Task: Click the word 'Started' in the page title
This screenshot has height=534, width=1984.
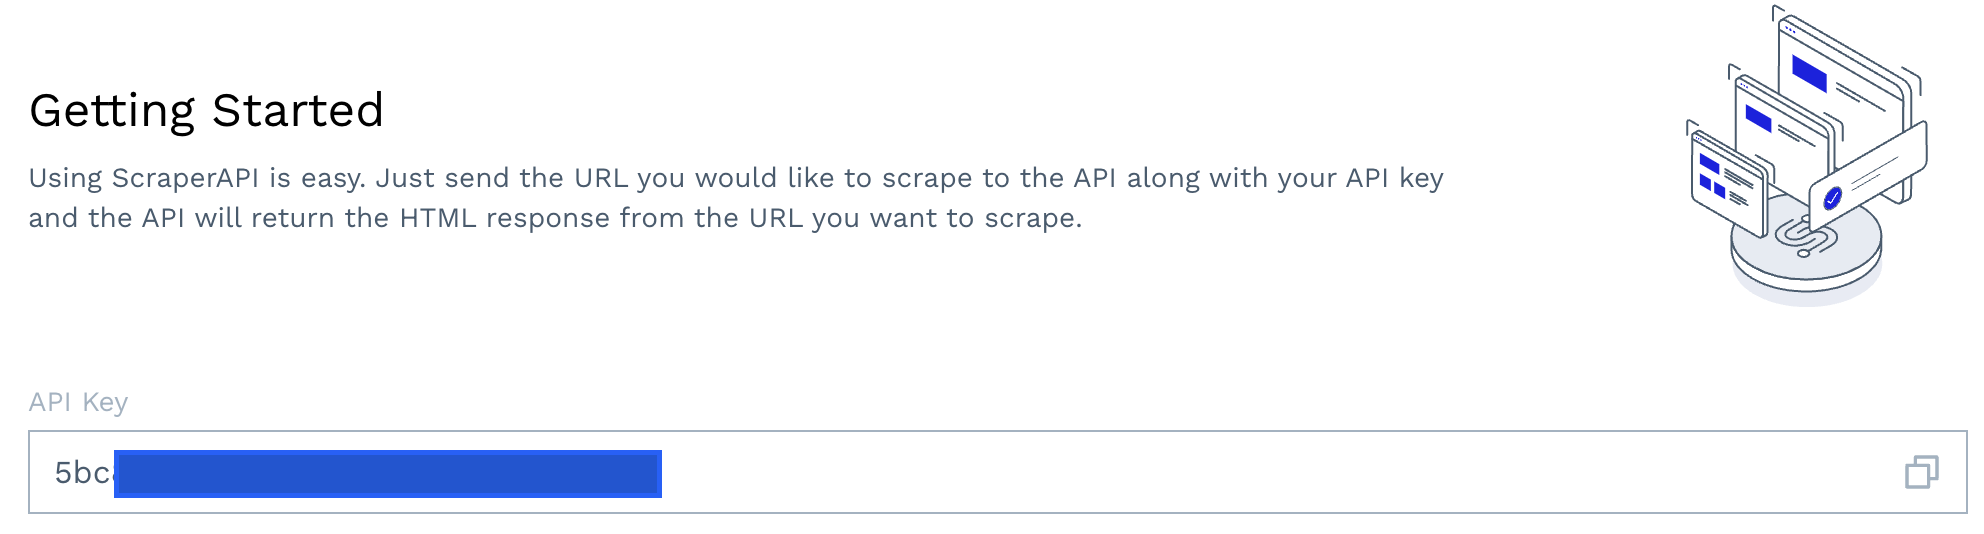Action: click(x=298, y=110)
